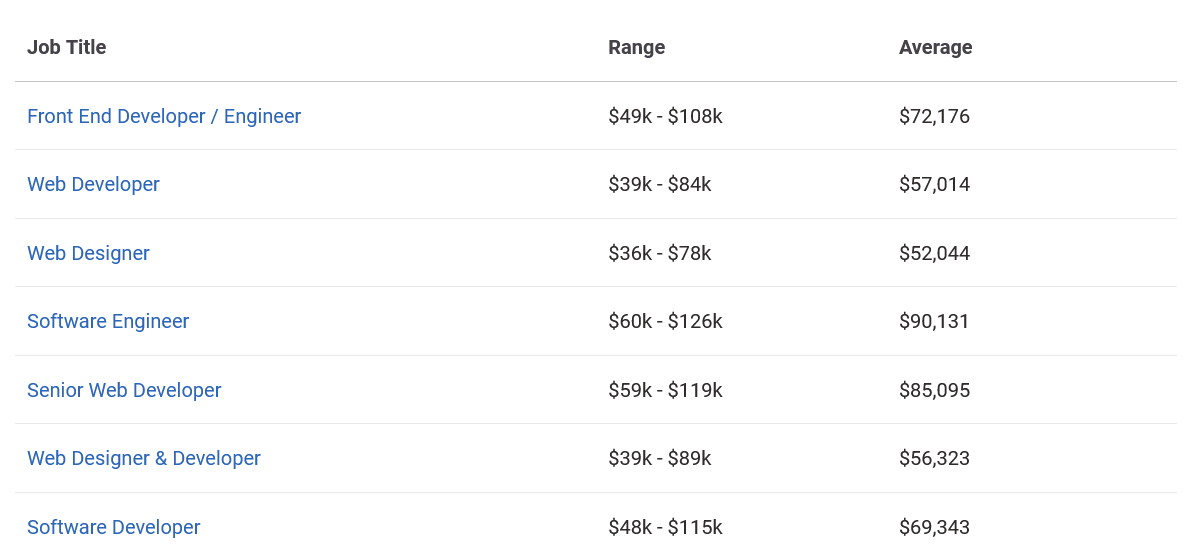1200x560 pixels.
Task: Select the $85,095 average value
Action: click(934, 390)
